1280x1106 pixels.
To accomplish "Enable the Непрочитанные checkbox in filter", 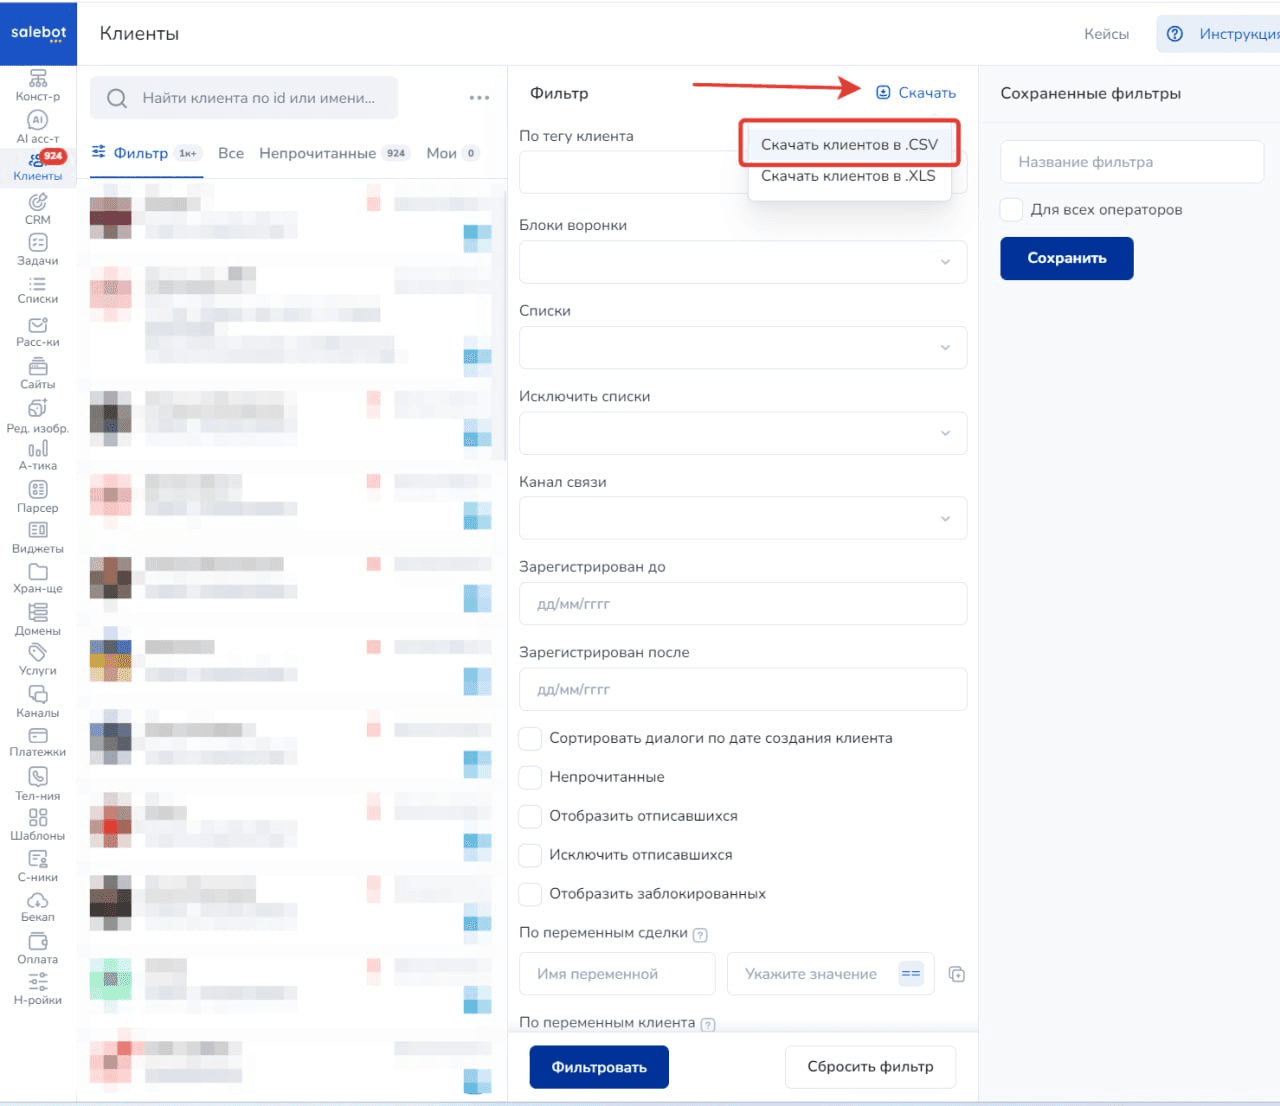I will tap(531, 777).
